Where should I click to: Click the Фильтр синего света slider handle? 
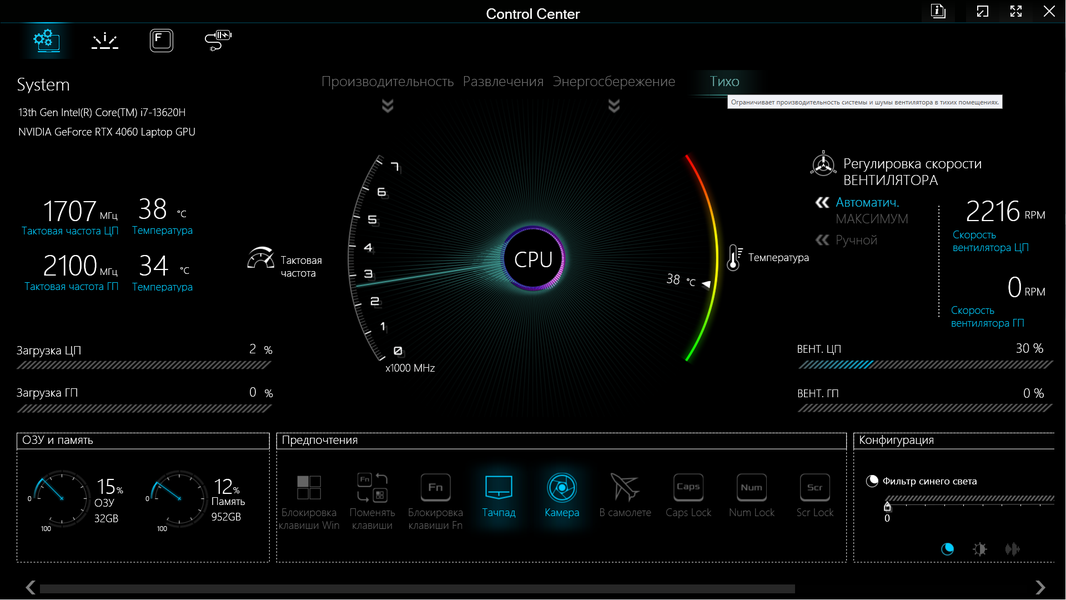[x=887, y=506]
